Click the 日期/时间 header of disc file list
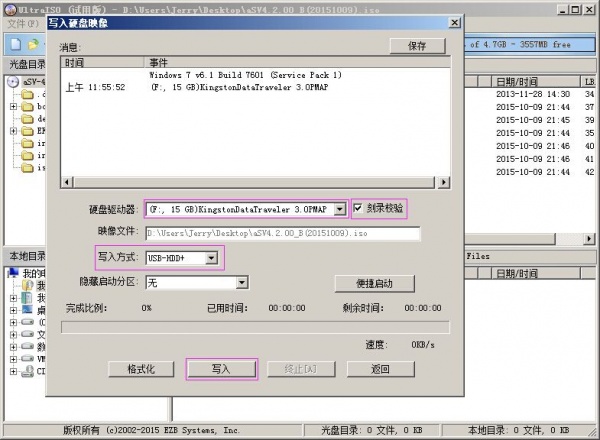Screen dimensions: 600x440 [536, 81]
